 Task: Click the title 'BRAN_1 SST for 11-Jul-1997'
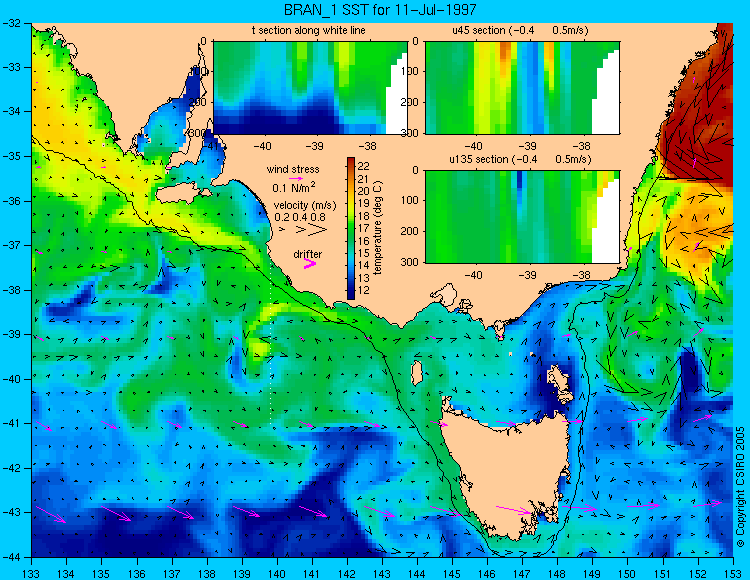click(380, 9)
